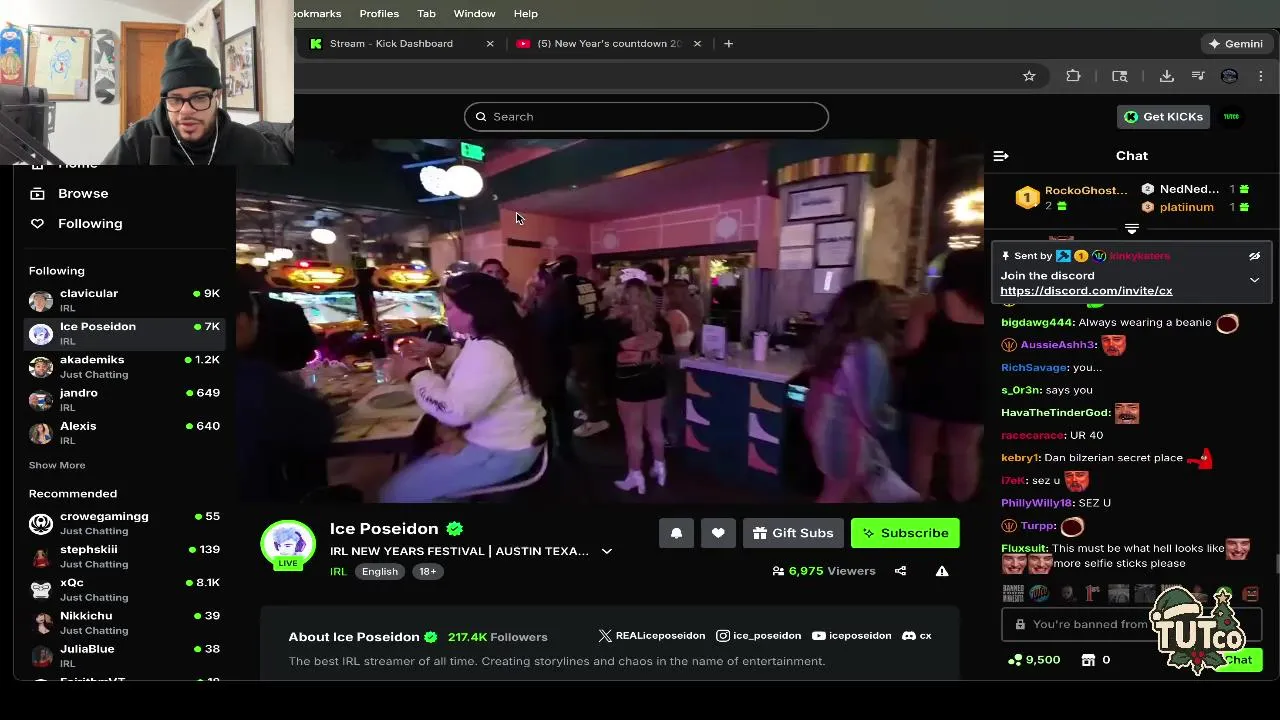Open the Window menu in menu bar
Viewport: 1280px width, 720px height.
point(474,14)
